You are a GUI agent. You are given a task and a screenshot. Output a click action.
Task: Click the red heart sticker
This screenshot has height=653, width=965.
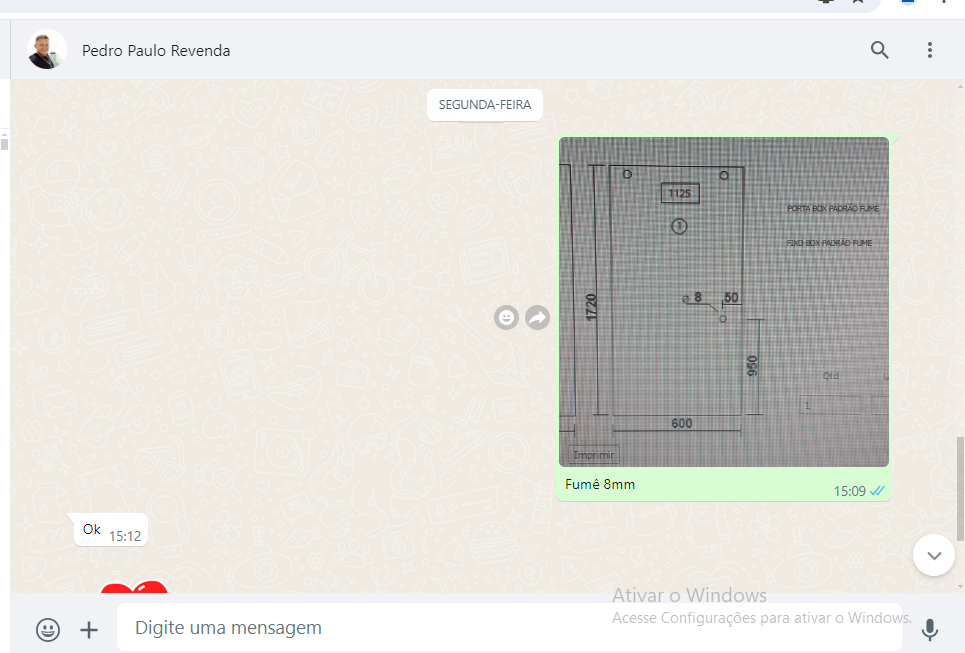(134, 587)
